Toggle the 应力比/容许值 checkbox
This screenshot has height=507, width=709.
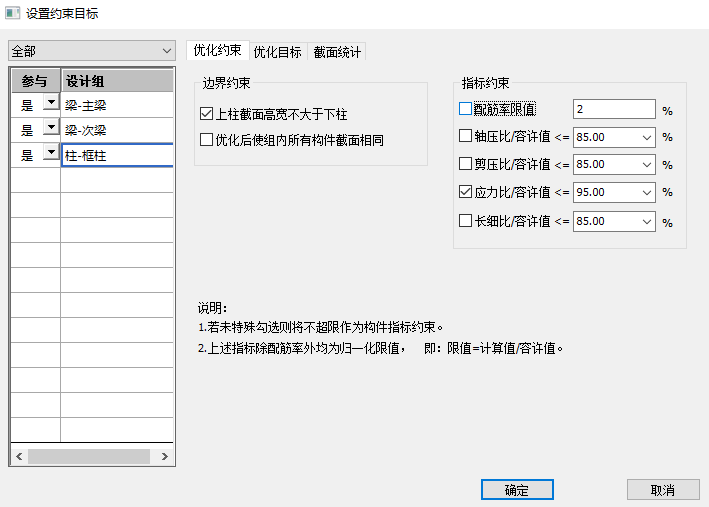[x=465, y=192]
